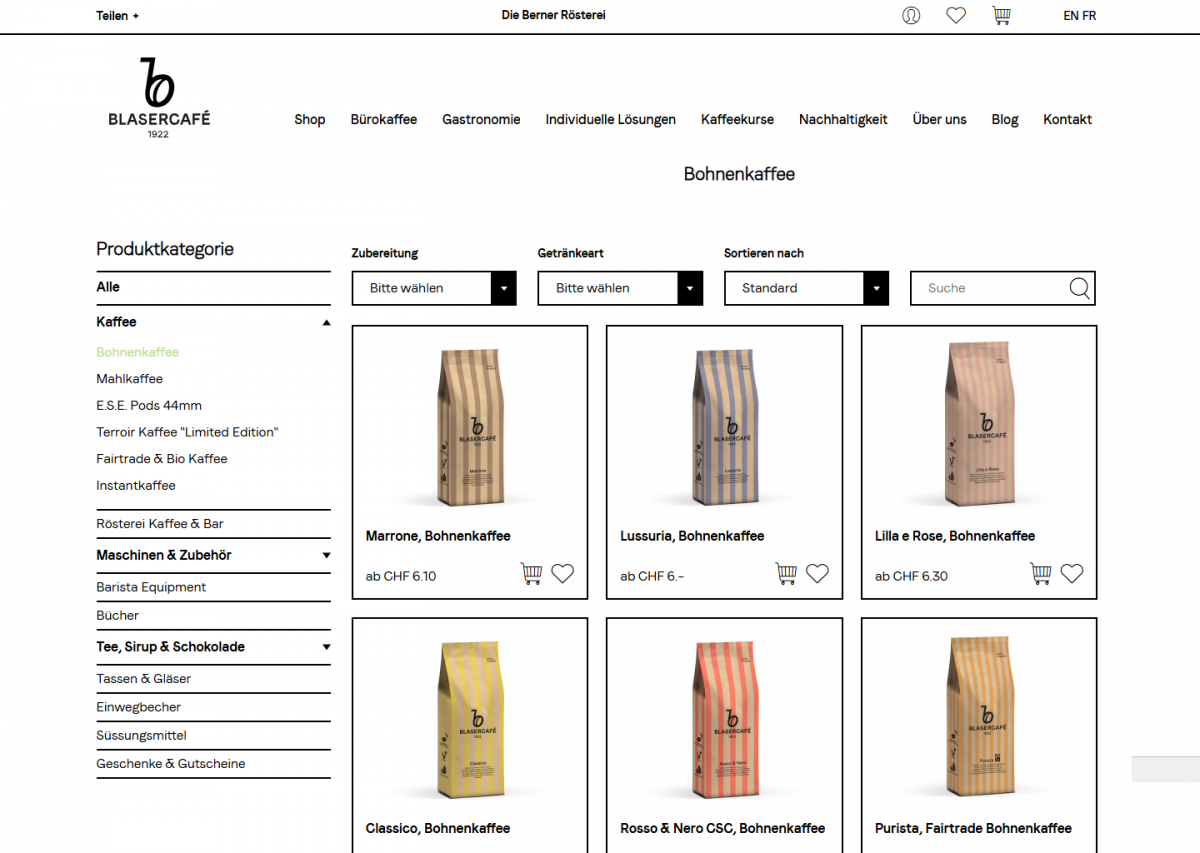Image resolution: width=1200 pixels, height=853 pixels.
Task: Open the Shop menu
Action: tap(310, 119)
